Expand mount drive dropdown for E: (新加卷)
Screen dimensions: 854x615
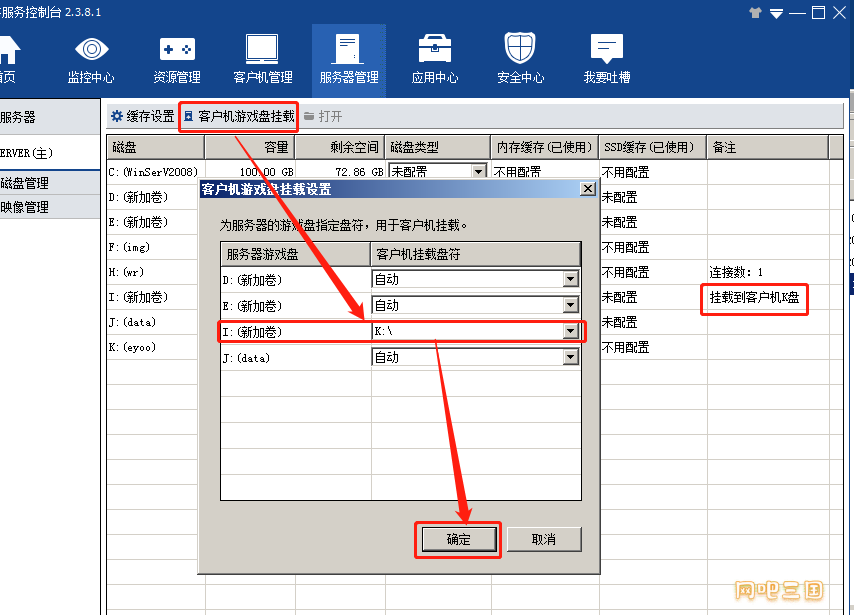click(570, 305)
